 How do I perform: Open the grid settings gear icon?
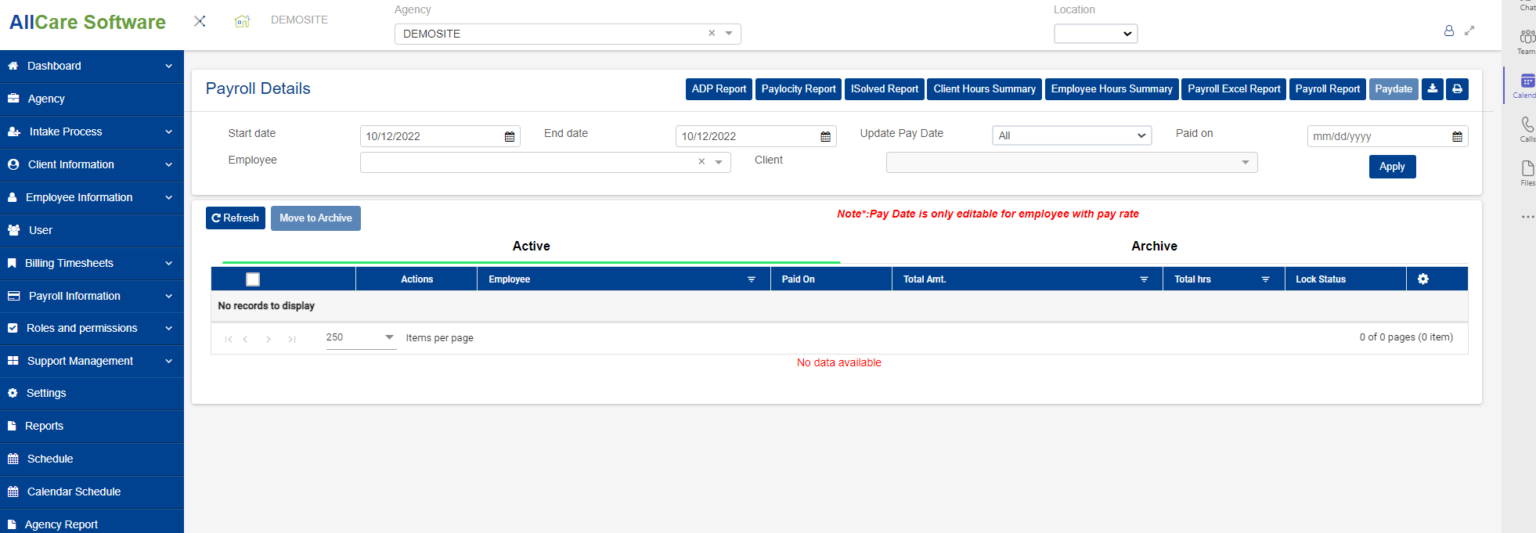pyautogui.click(x=1423, y=279)
